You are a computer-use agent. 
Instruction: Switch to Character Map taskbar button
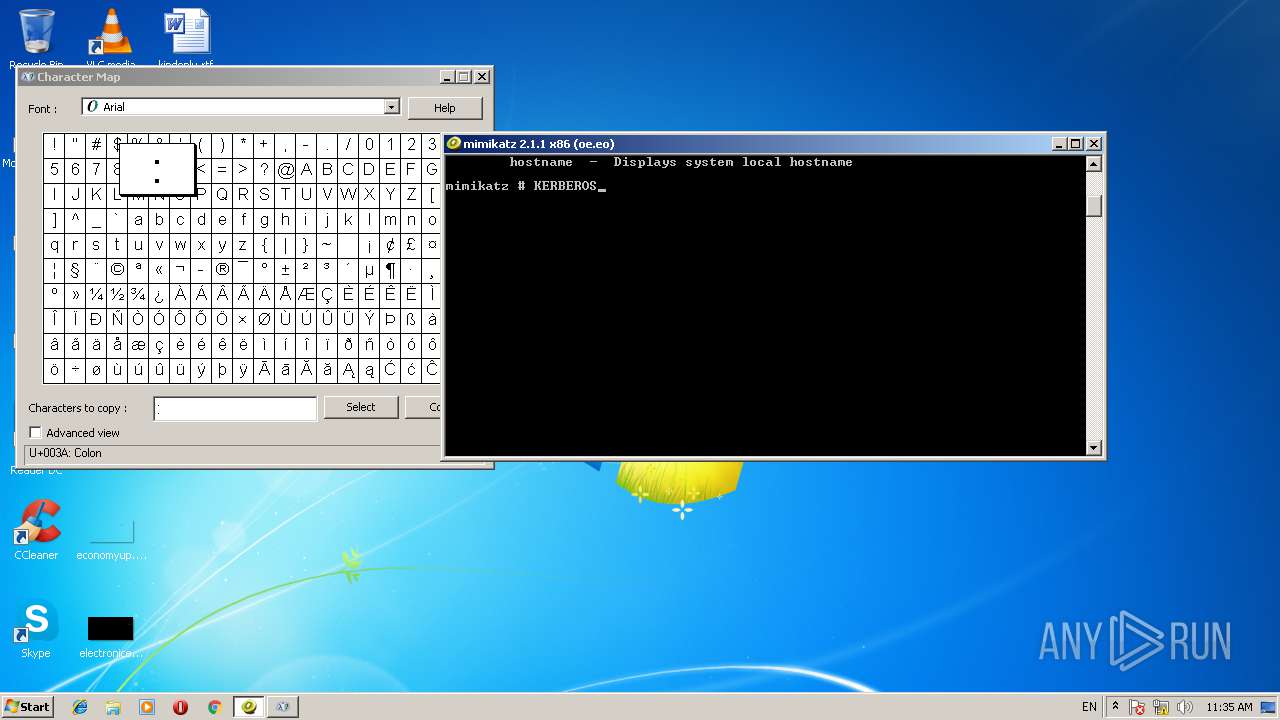pyautogui.click(x=283, y=707)
